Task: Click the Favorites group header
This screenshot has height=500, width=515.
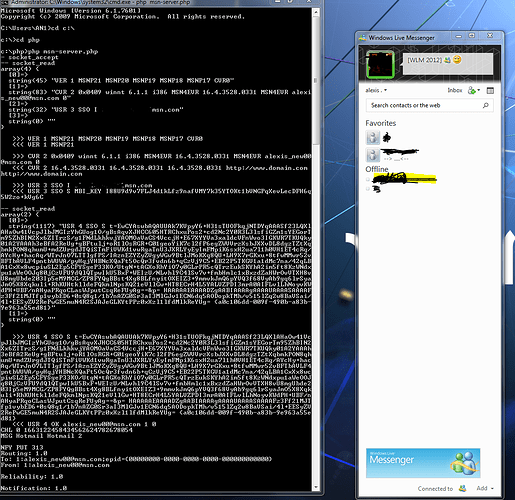Action: point(381,123)
